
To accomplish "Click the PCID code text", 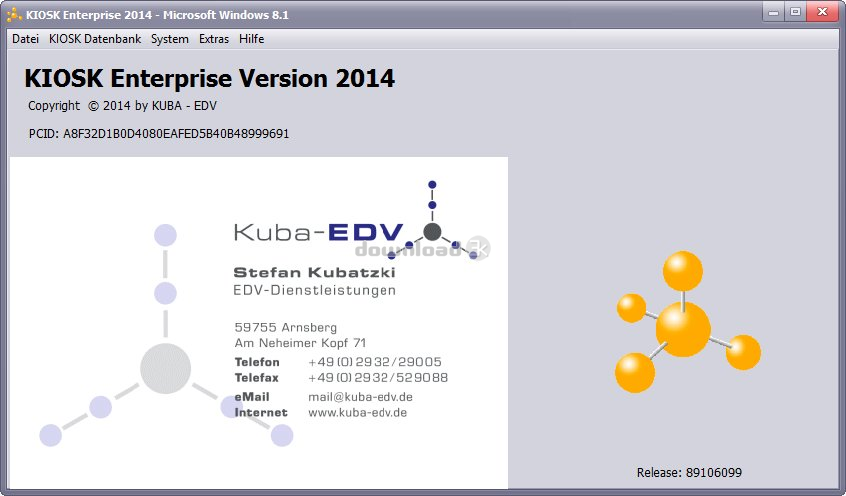I will pyautogui.click(x=159, y=133).
